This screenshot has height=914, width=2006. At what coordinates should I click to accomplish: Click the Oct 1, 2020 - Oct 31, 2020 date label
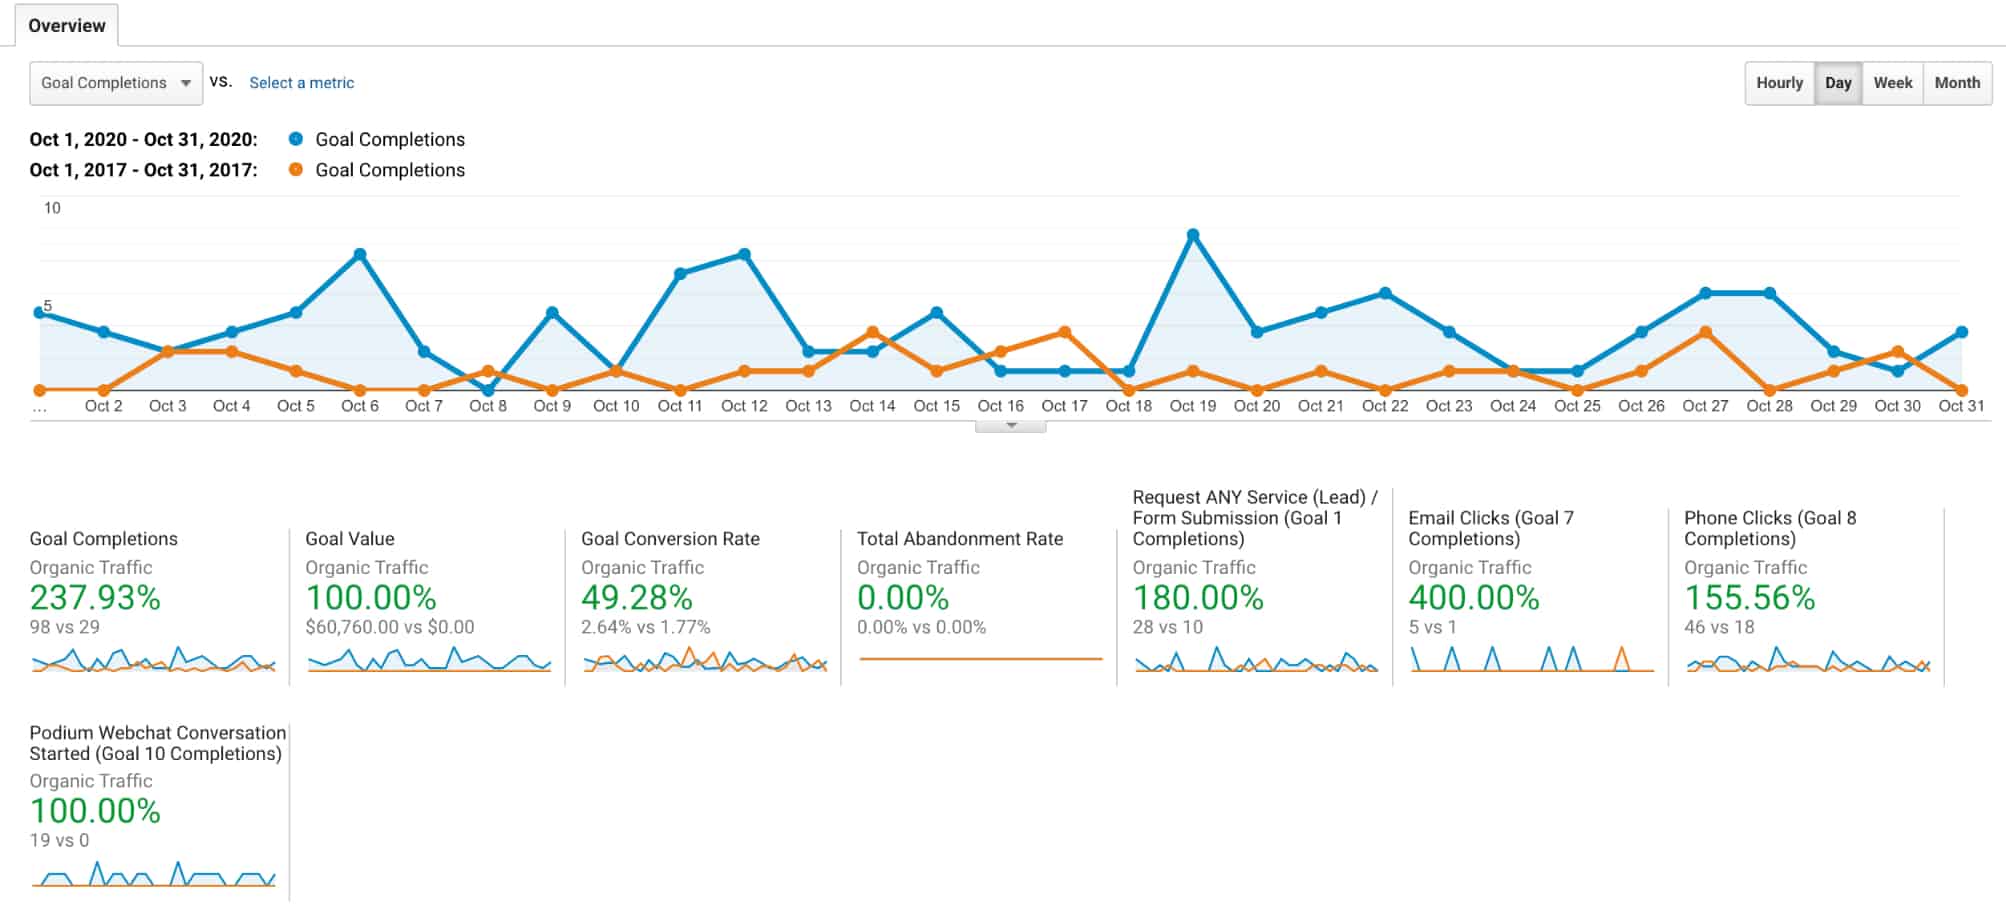[143, 139]
